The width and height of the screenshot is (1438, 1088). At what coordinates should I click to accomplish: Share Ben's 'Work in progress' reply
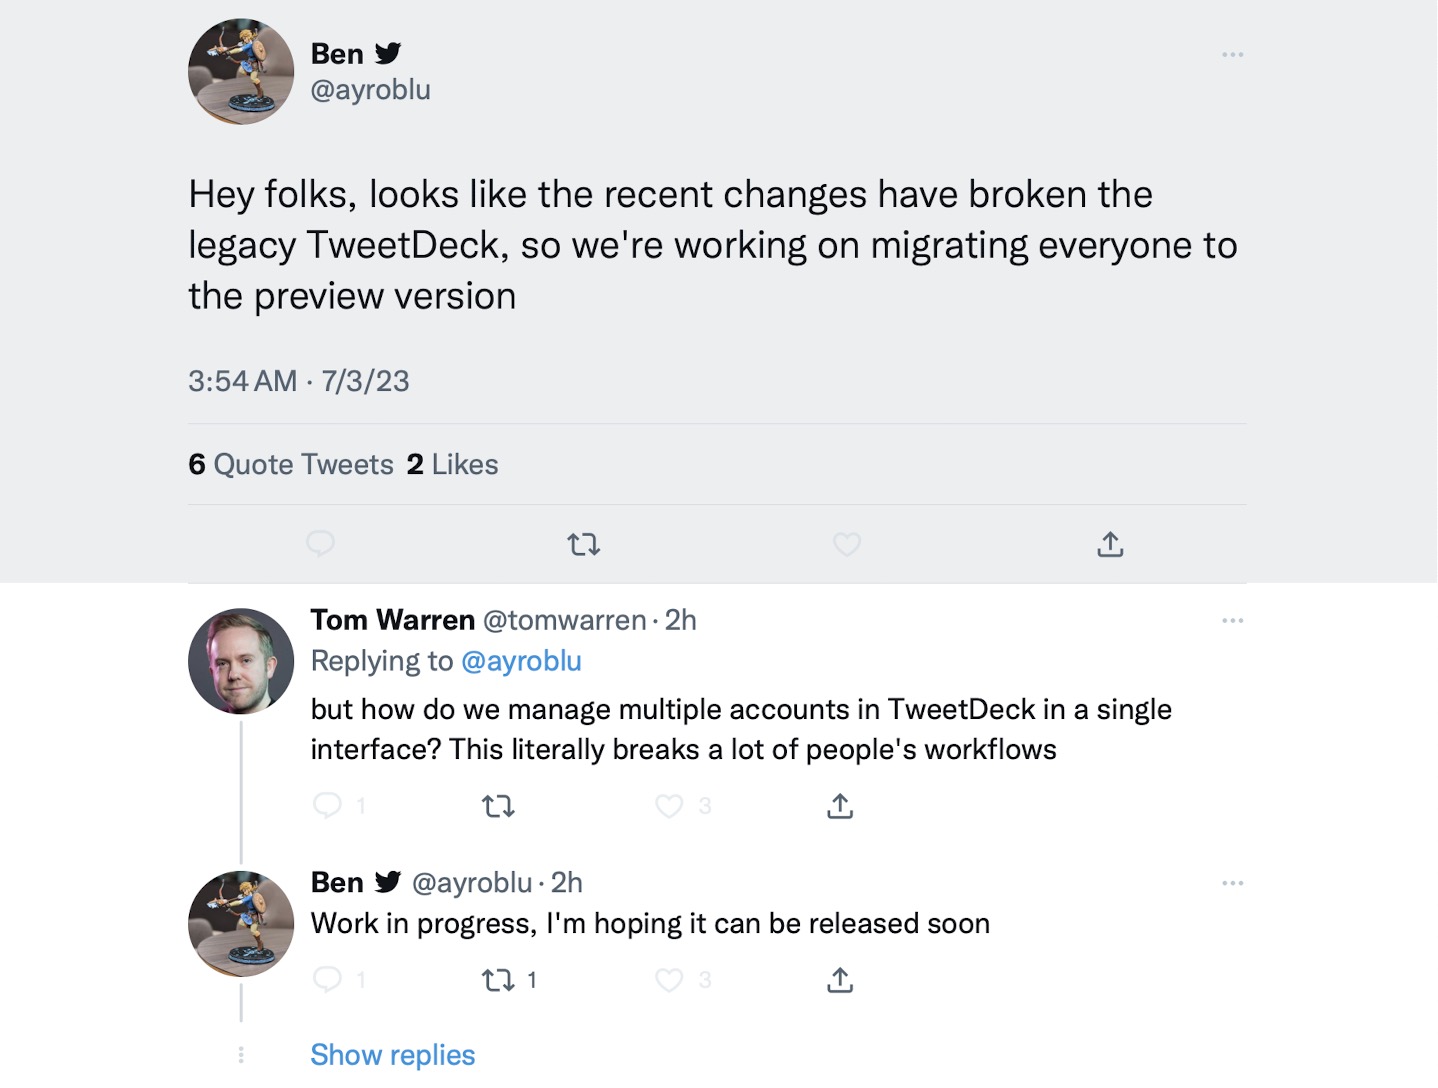click(x=840, y=980)
